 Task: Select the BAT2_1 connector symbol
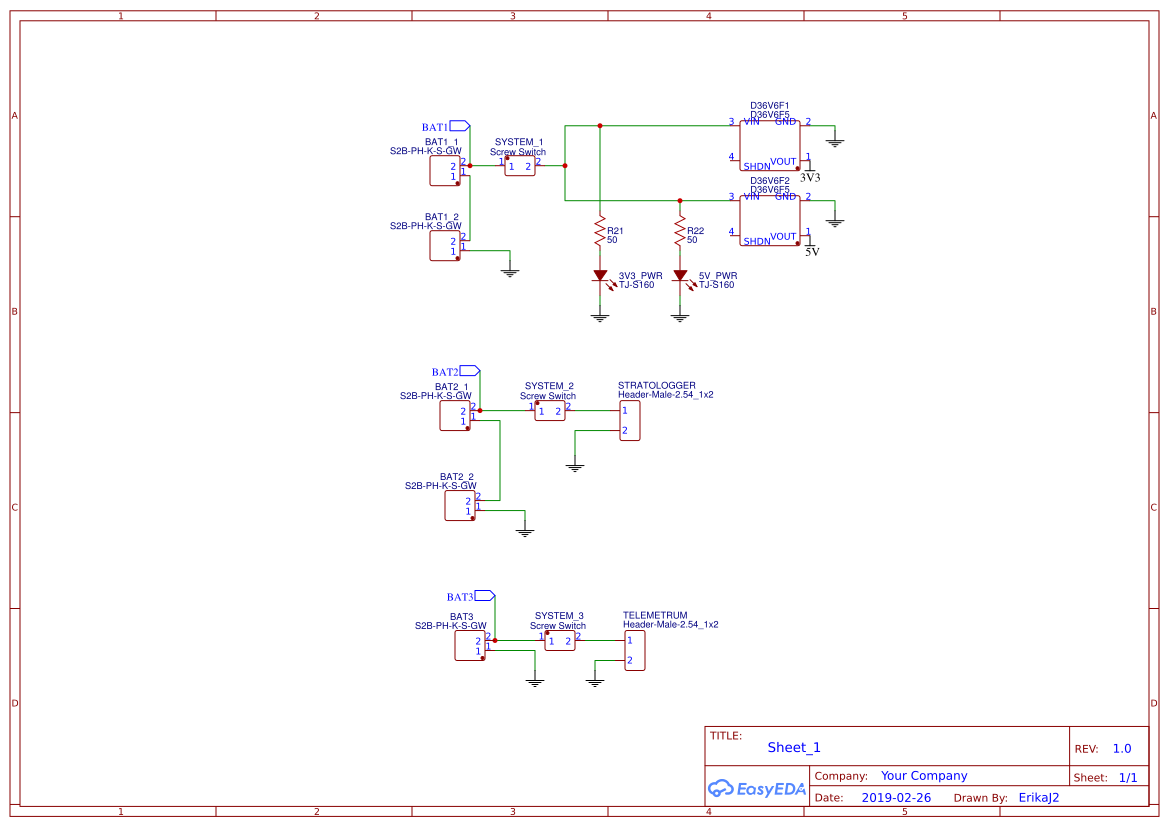[x=455, y=416]
